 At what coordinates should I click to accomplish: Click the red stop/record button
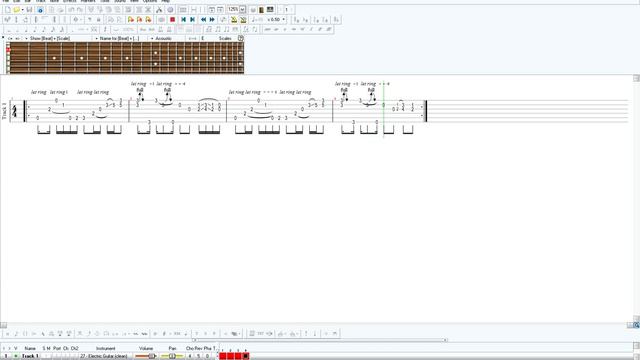point(172,20)
